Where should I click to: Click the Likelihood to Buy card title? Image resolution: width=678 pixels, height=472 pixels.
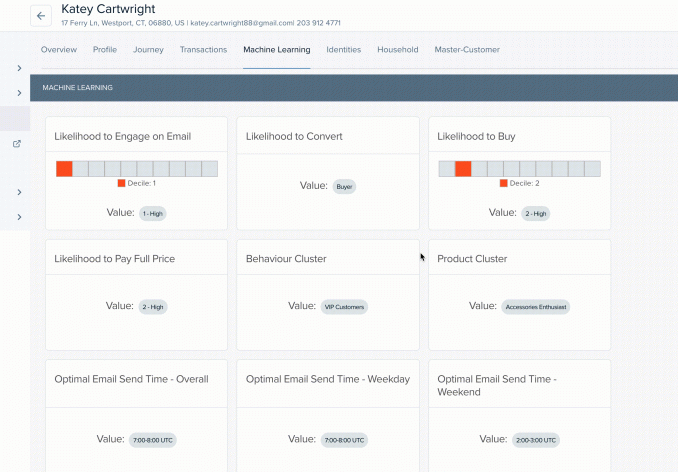[x=476, y=137]
